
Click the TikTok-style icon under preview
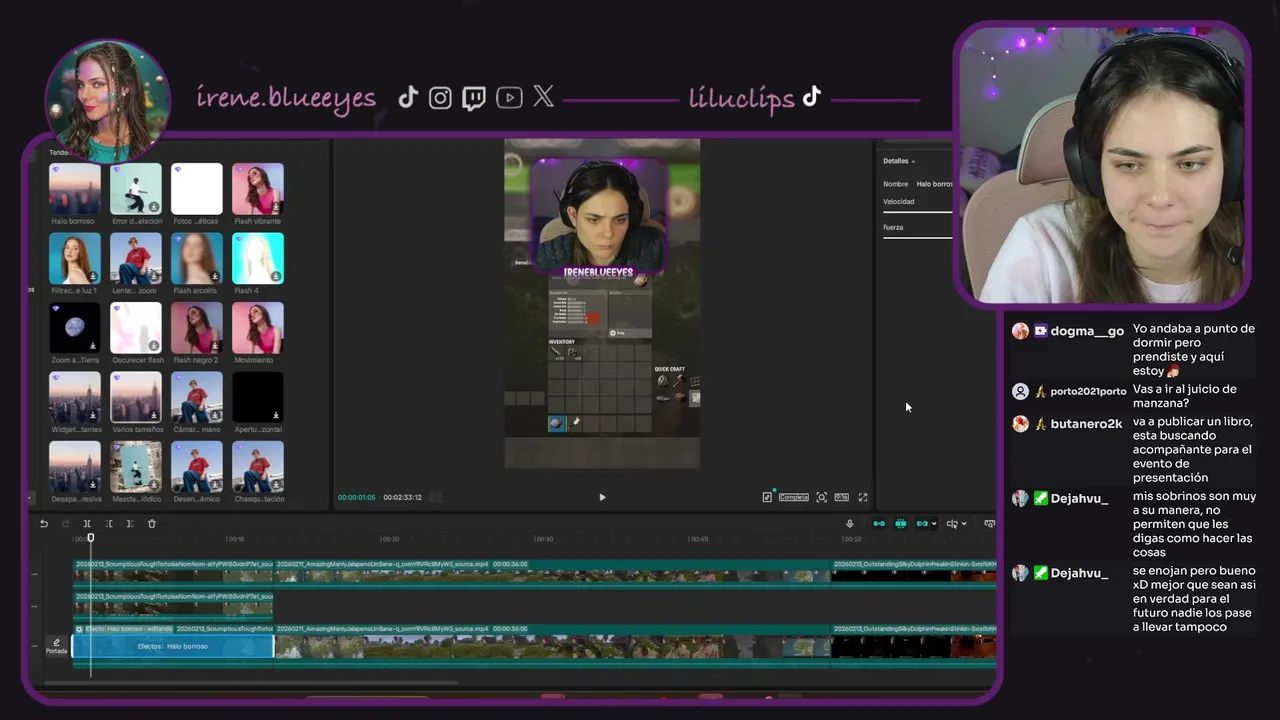pos(767,497)
